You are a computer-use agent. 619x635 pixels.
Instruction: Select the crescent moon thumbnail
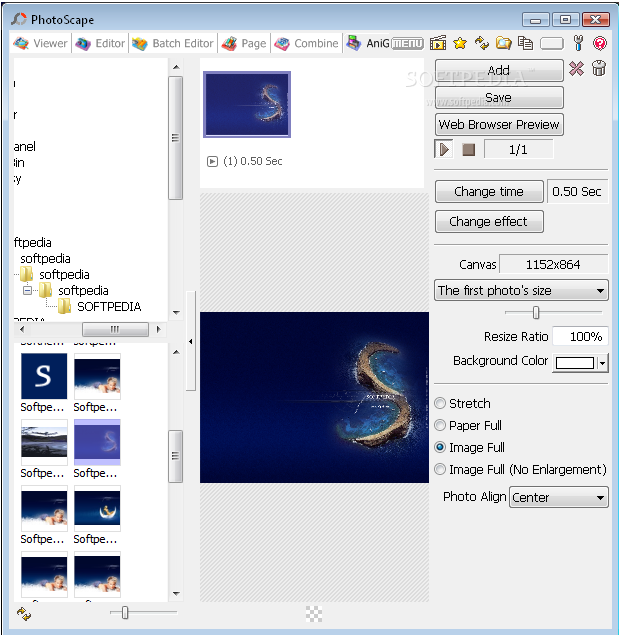[97, 508]
